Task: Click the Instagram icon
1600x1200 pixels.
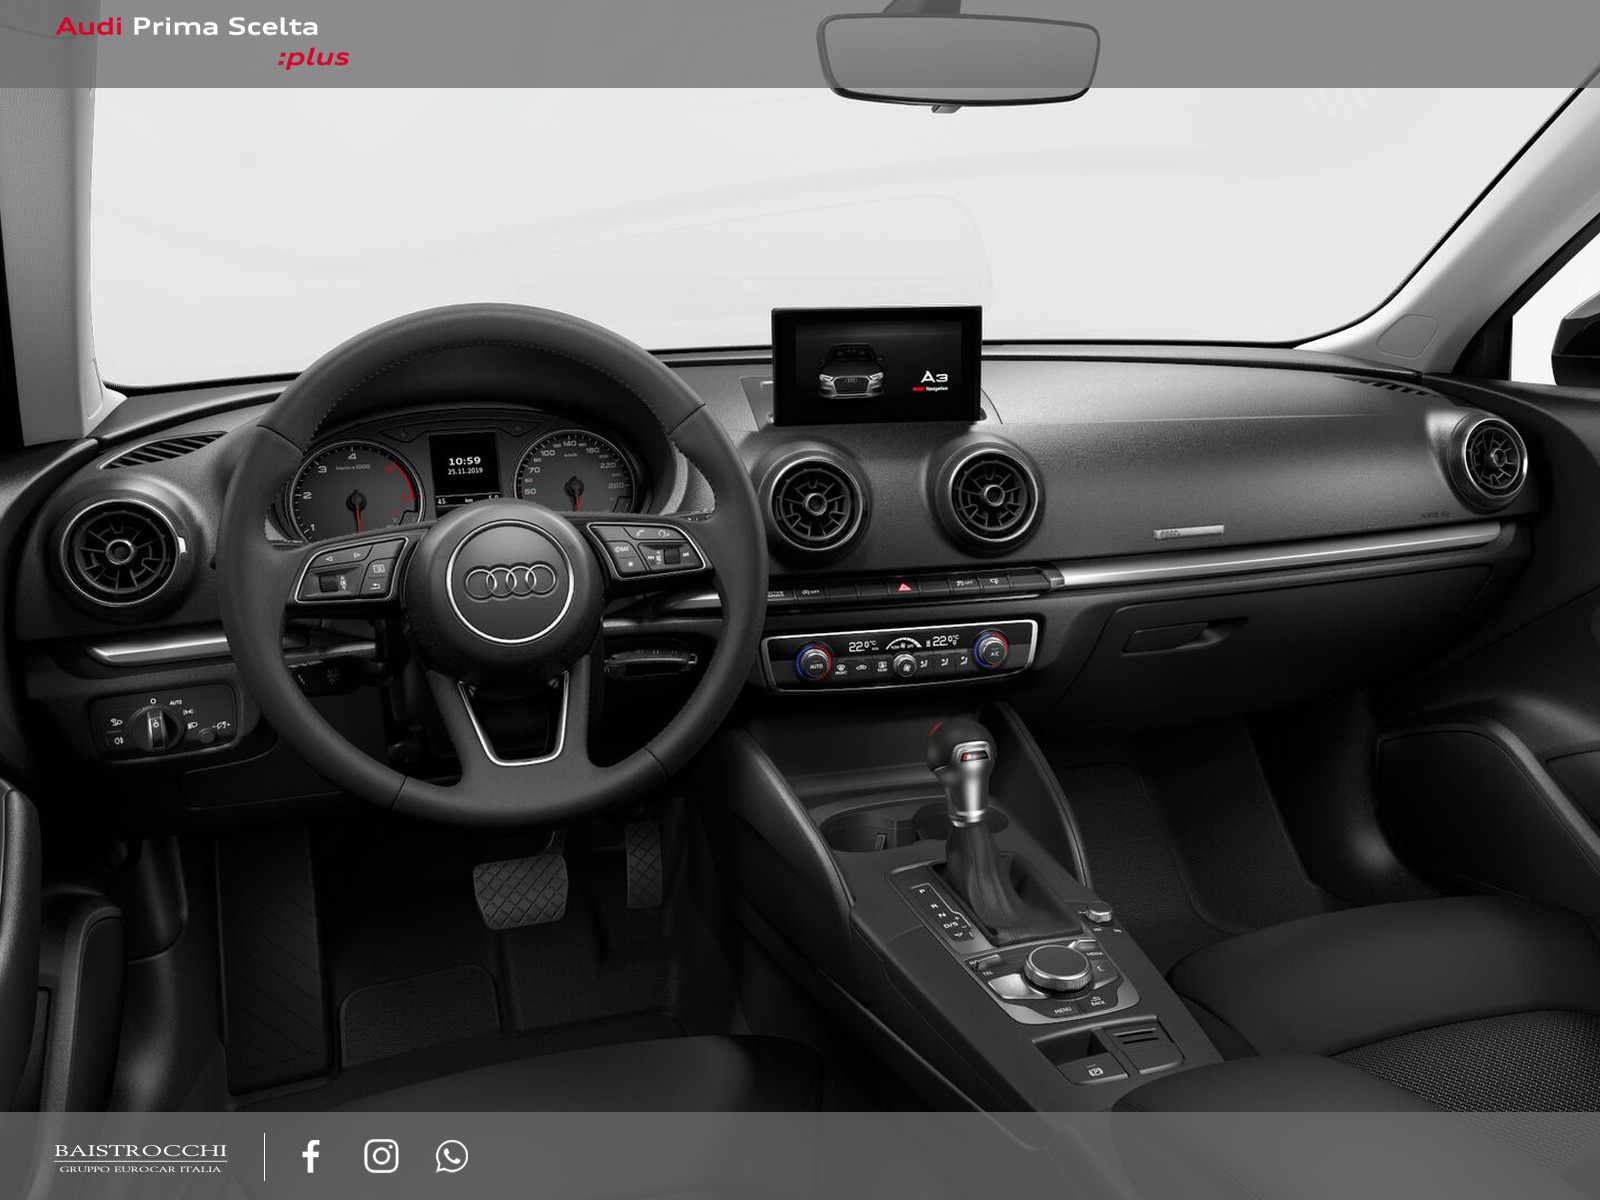Action: pos(381,1156)
